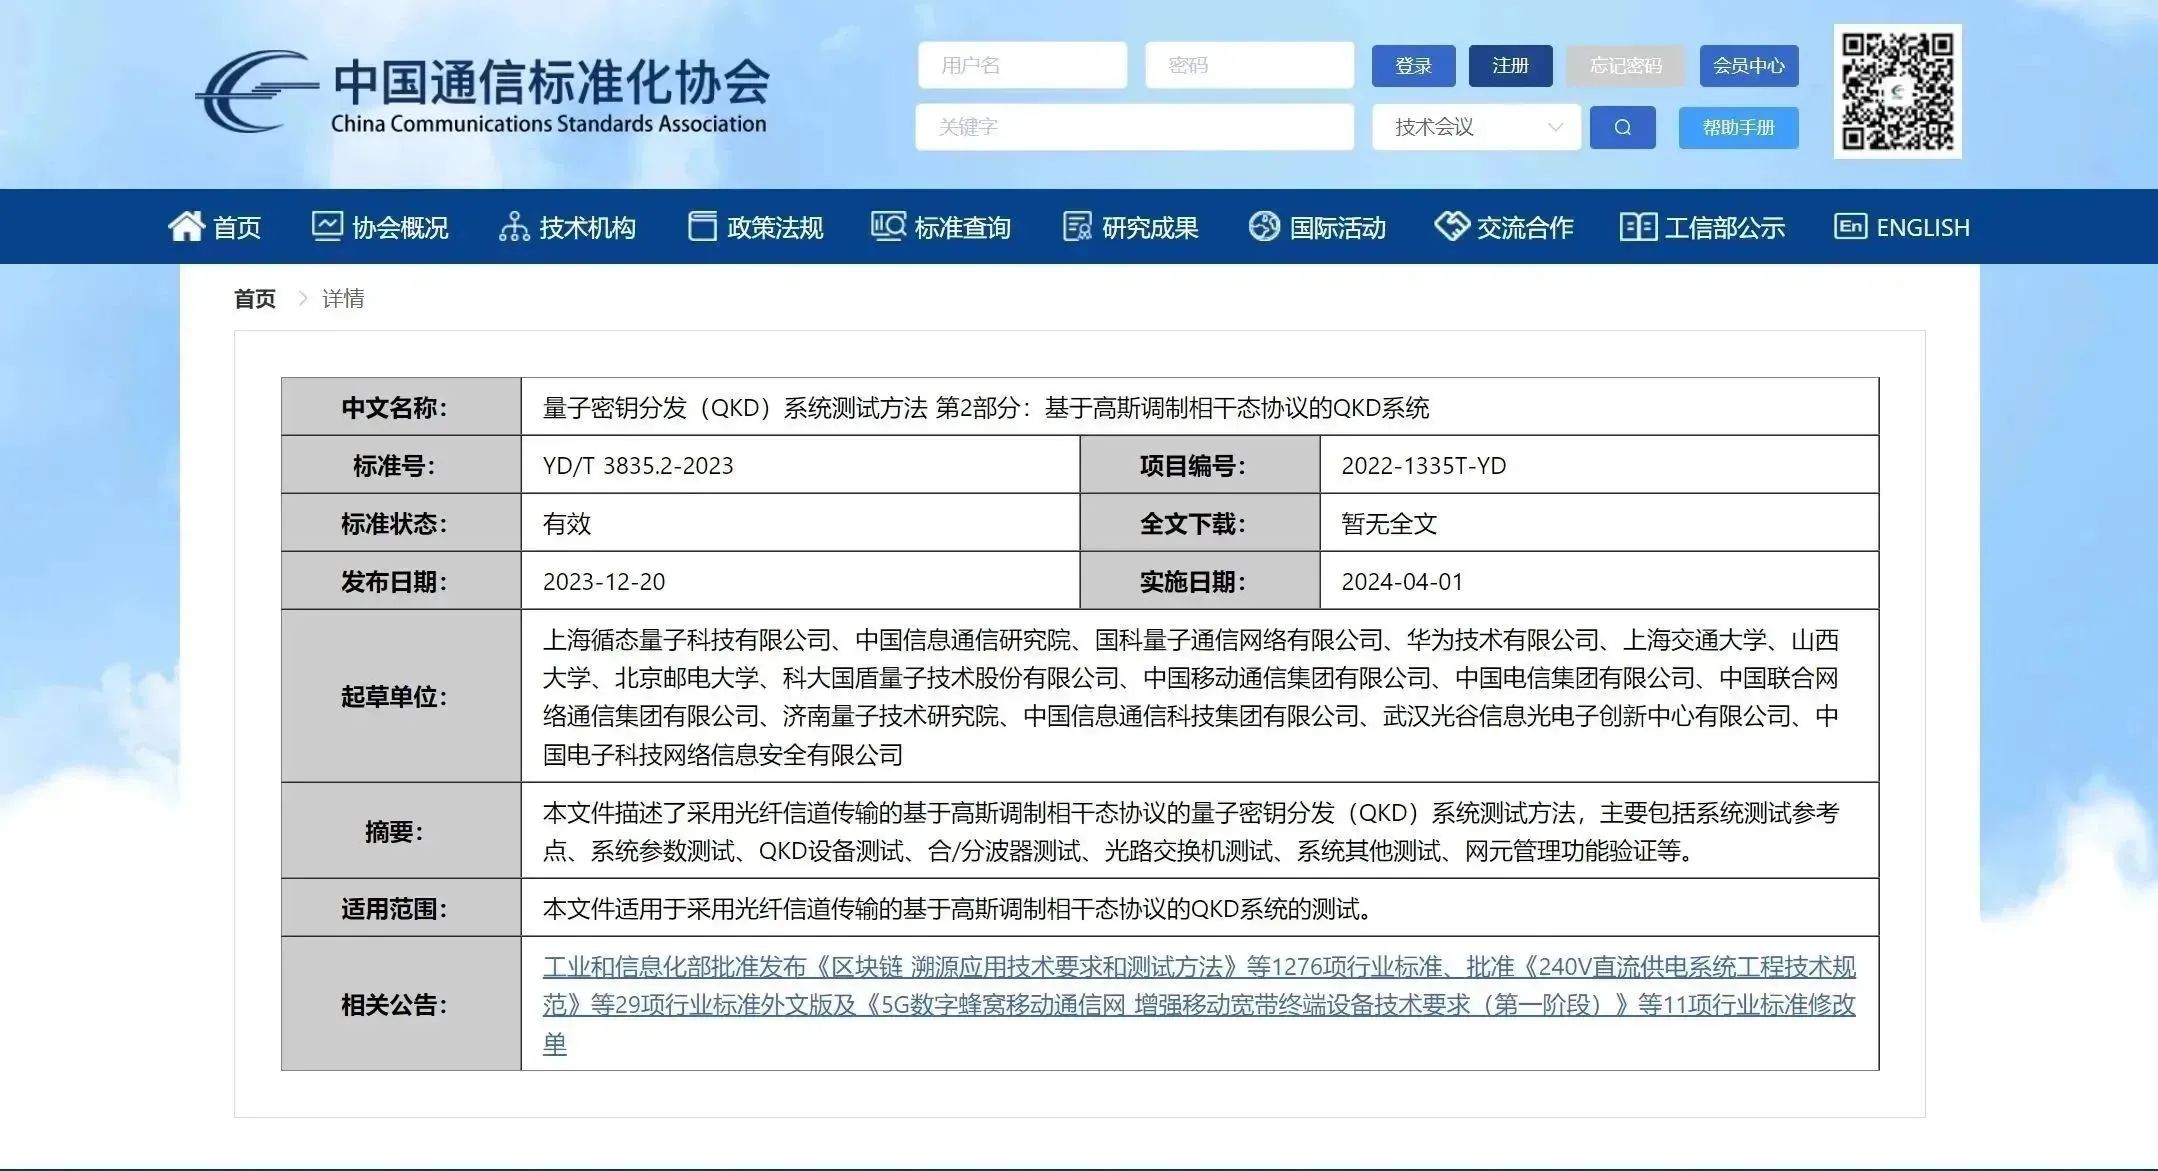Click the 中文名称 label cell
Screen dimensions: 2158x1171
coord(401,407)
